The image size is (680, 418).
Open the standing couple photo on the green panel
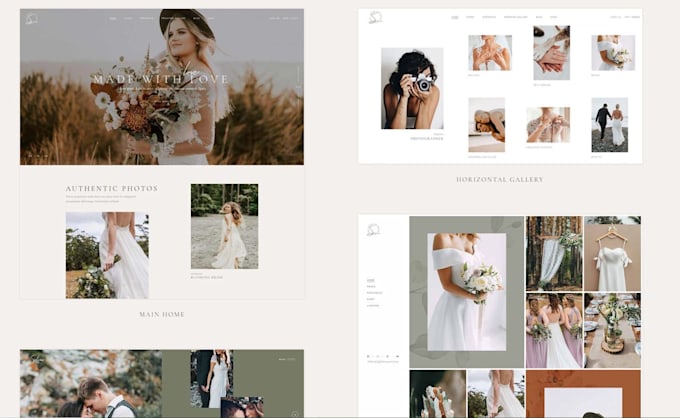click(x=212, y=379)
